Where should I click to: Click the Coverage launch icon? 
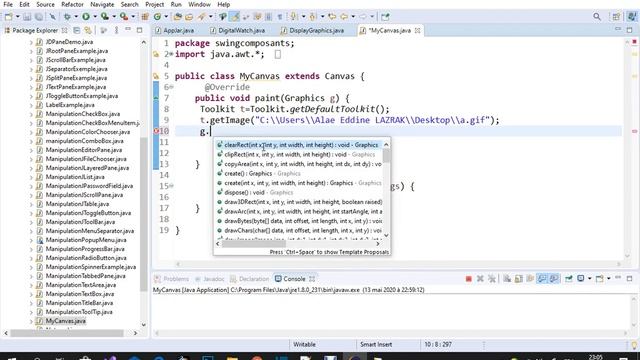pos(105,17)
